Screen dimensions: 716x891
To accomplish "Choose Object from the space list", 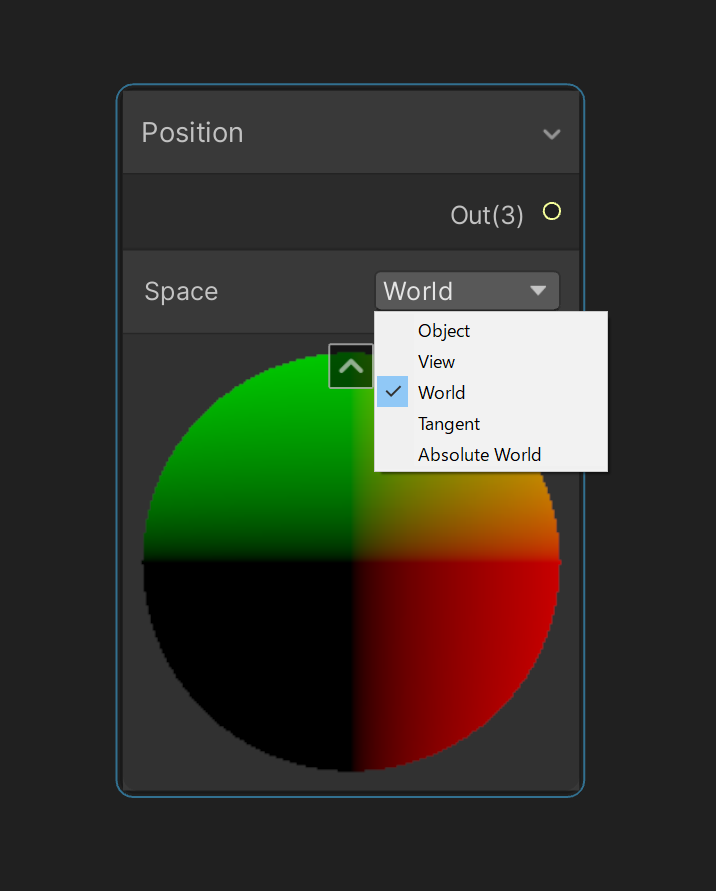I will pos(491,330).
